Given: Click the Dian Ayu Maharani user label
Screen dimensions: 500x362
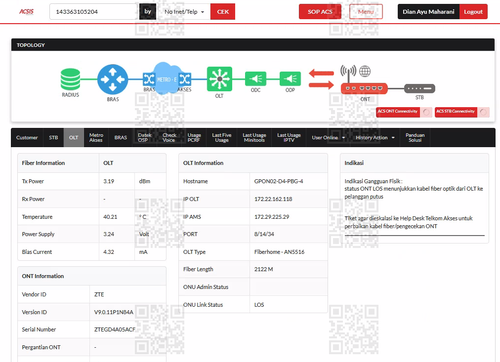Looking at the screenshot, I should (428, 12).
